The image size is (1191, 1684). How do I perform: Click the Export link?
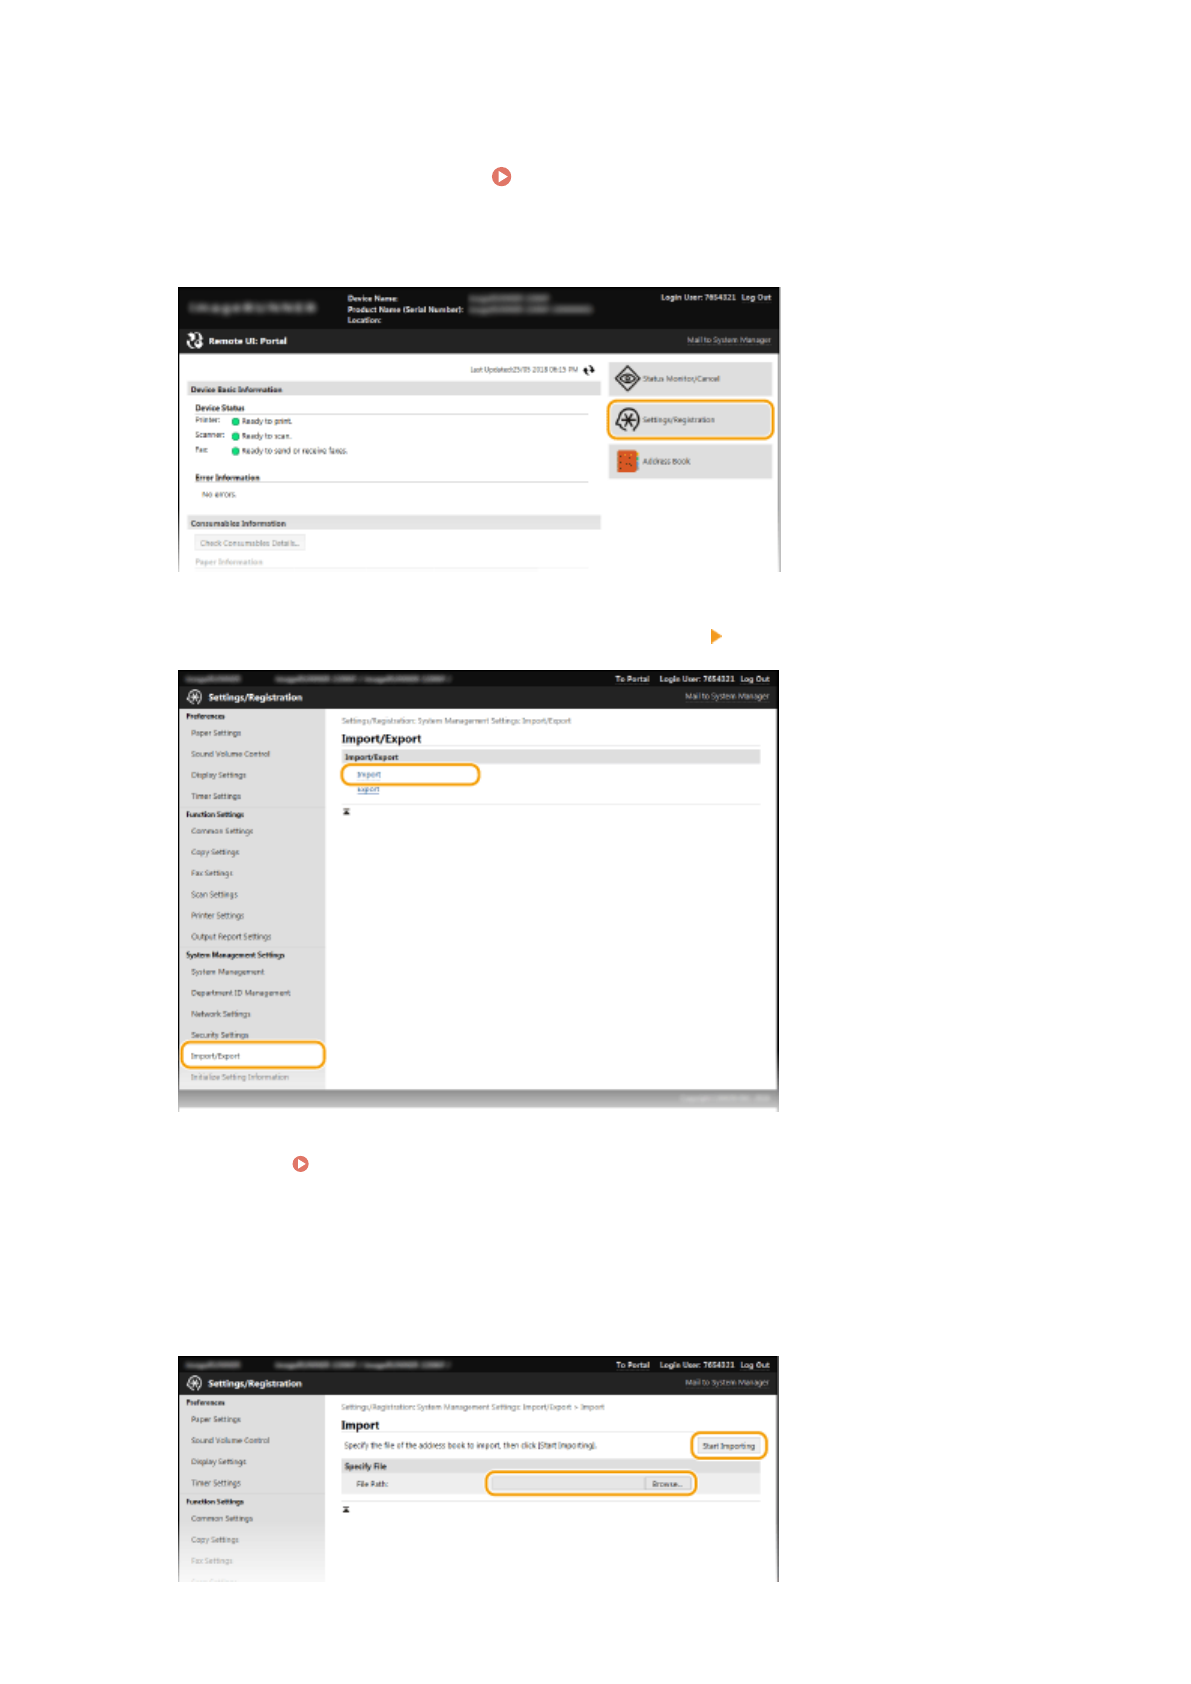click(368, 790)
